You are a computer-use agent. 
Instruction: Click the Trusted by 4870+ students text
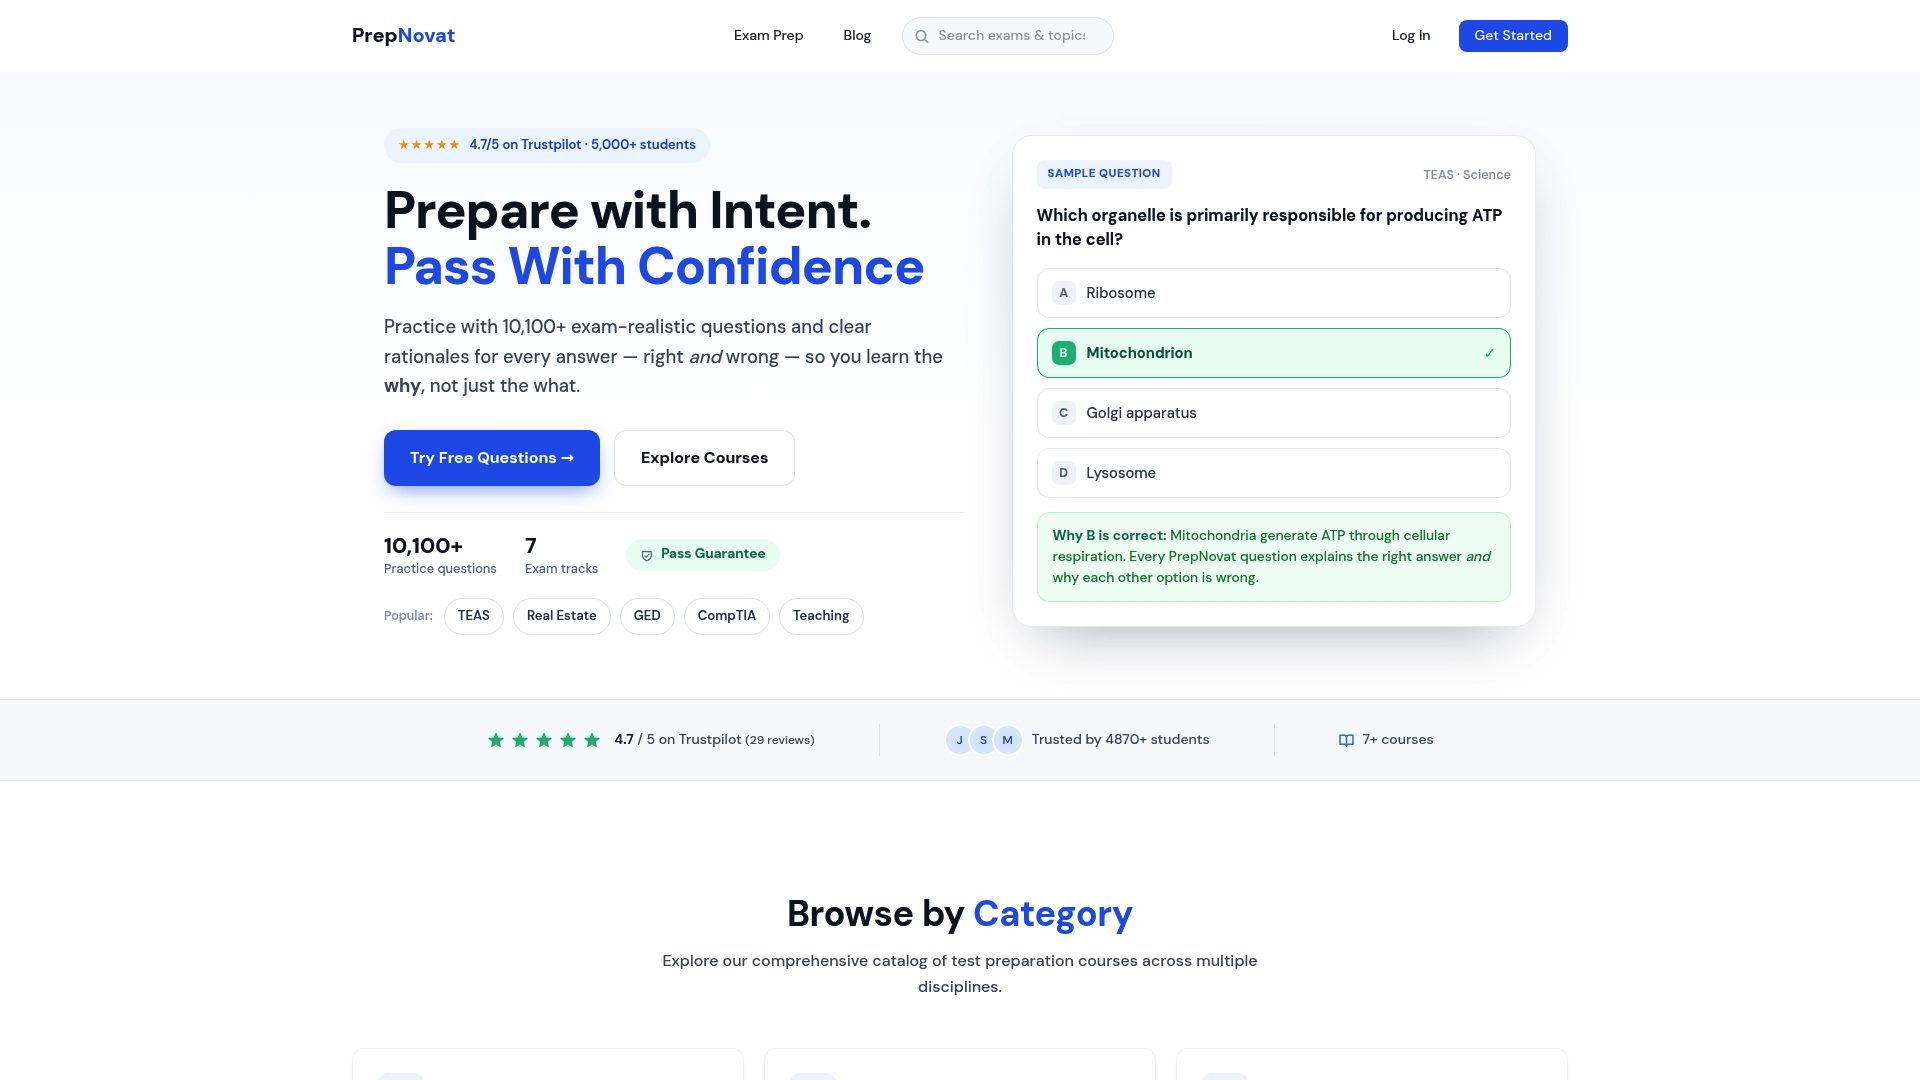(1120, 740)
